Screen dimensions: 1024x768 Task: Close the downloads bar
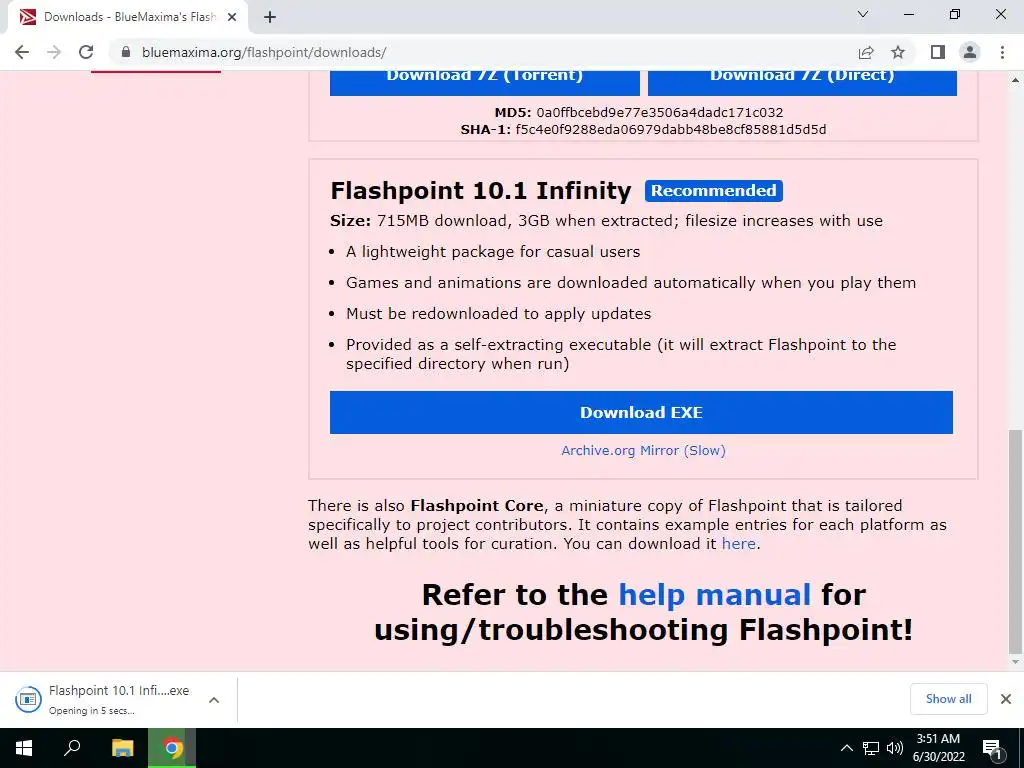coord(1006,699)
